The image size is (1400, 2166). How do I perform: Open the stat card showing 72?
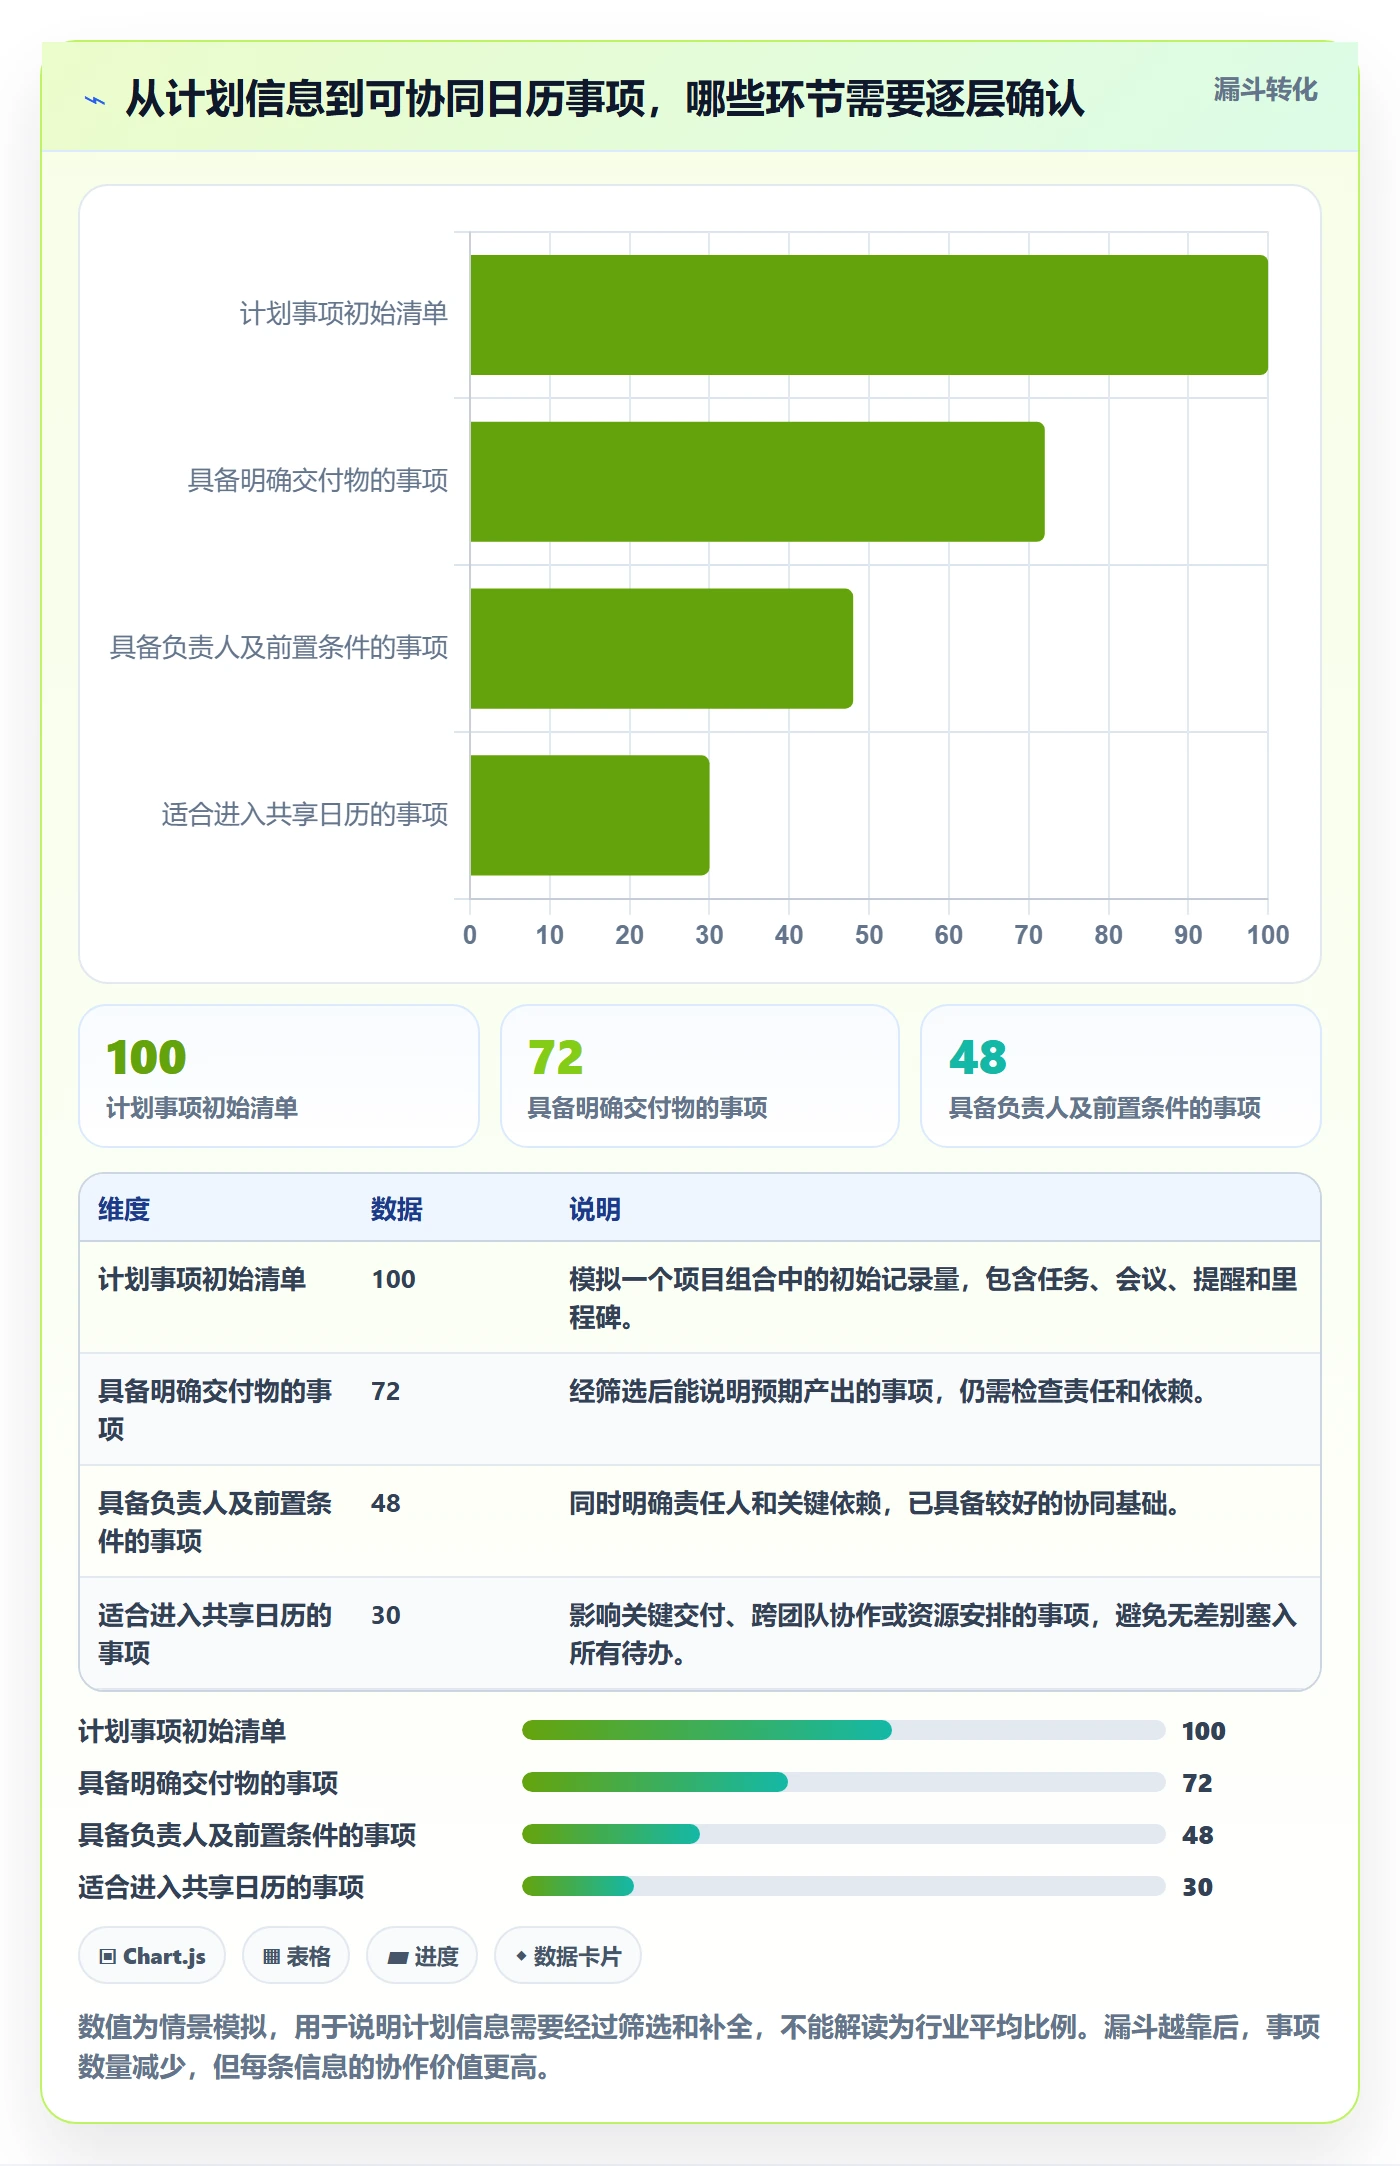coord(700,1076)
